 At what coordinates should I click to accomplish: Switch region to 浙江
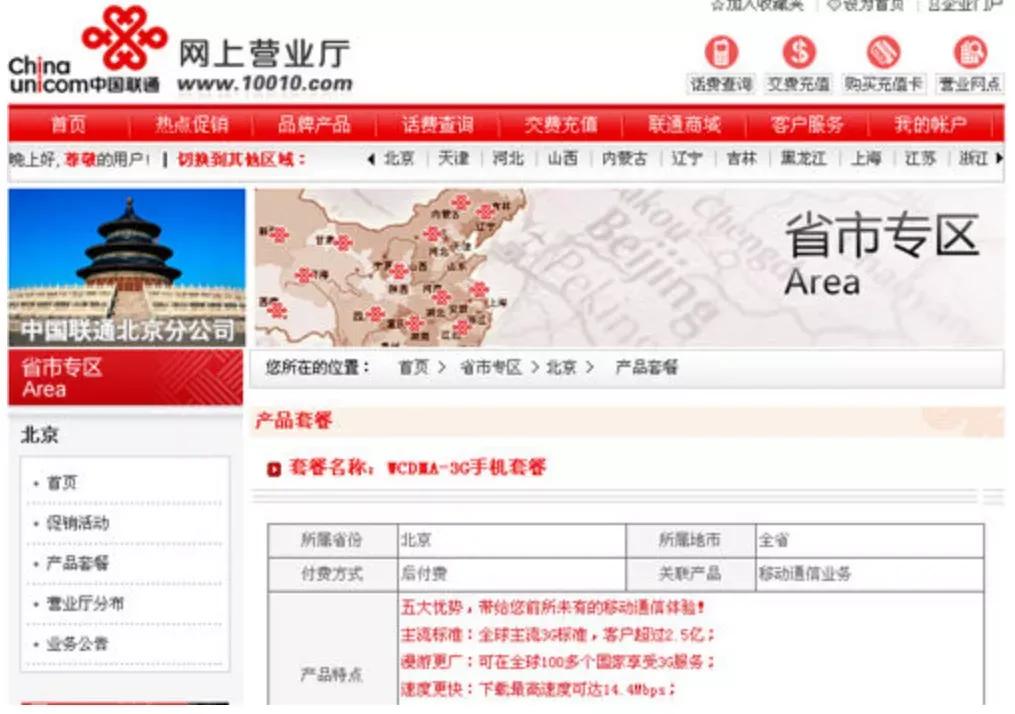[x=974, y=159]
